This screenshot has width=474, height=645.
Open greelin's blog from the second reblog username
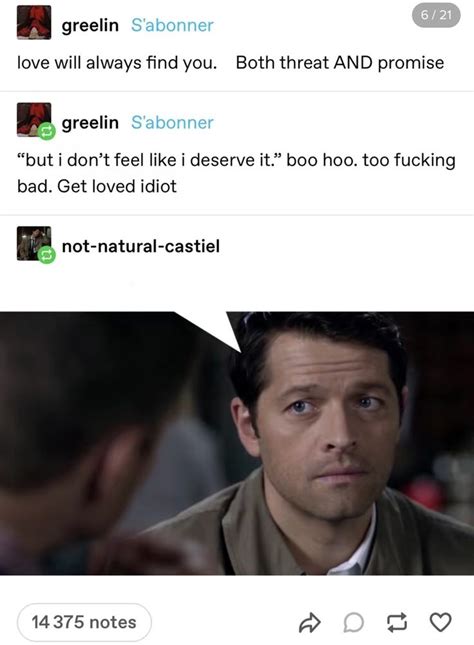90,123
